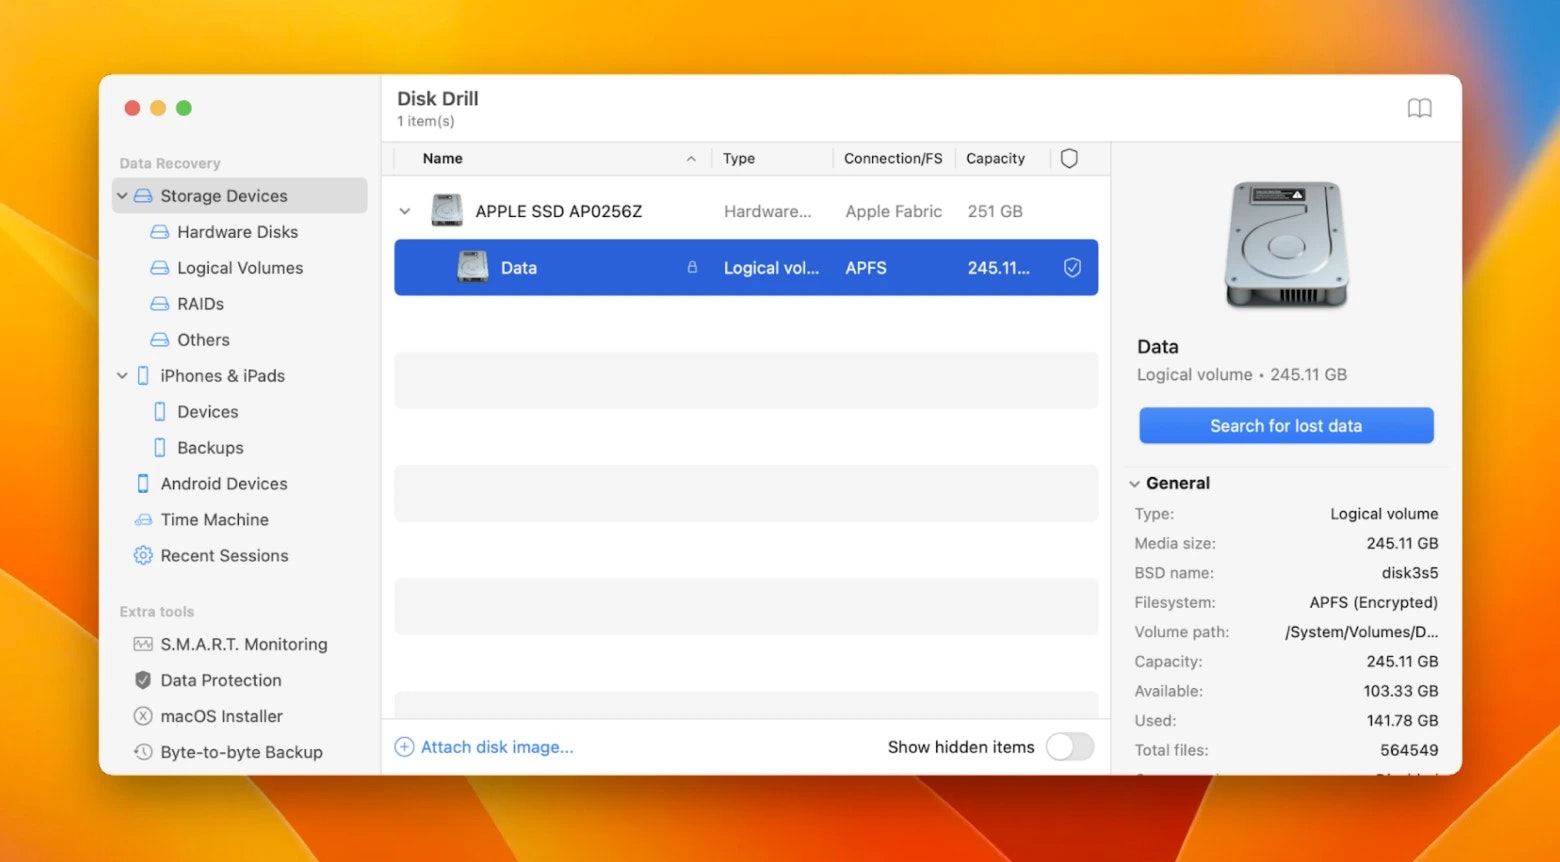
Task: Toggle the Name column sort arrow
Action: click(x=691, y=159)
